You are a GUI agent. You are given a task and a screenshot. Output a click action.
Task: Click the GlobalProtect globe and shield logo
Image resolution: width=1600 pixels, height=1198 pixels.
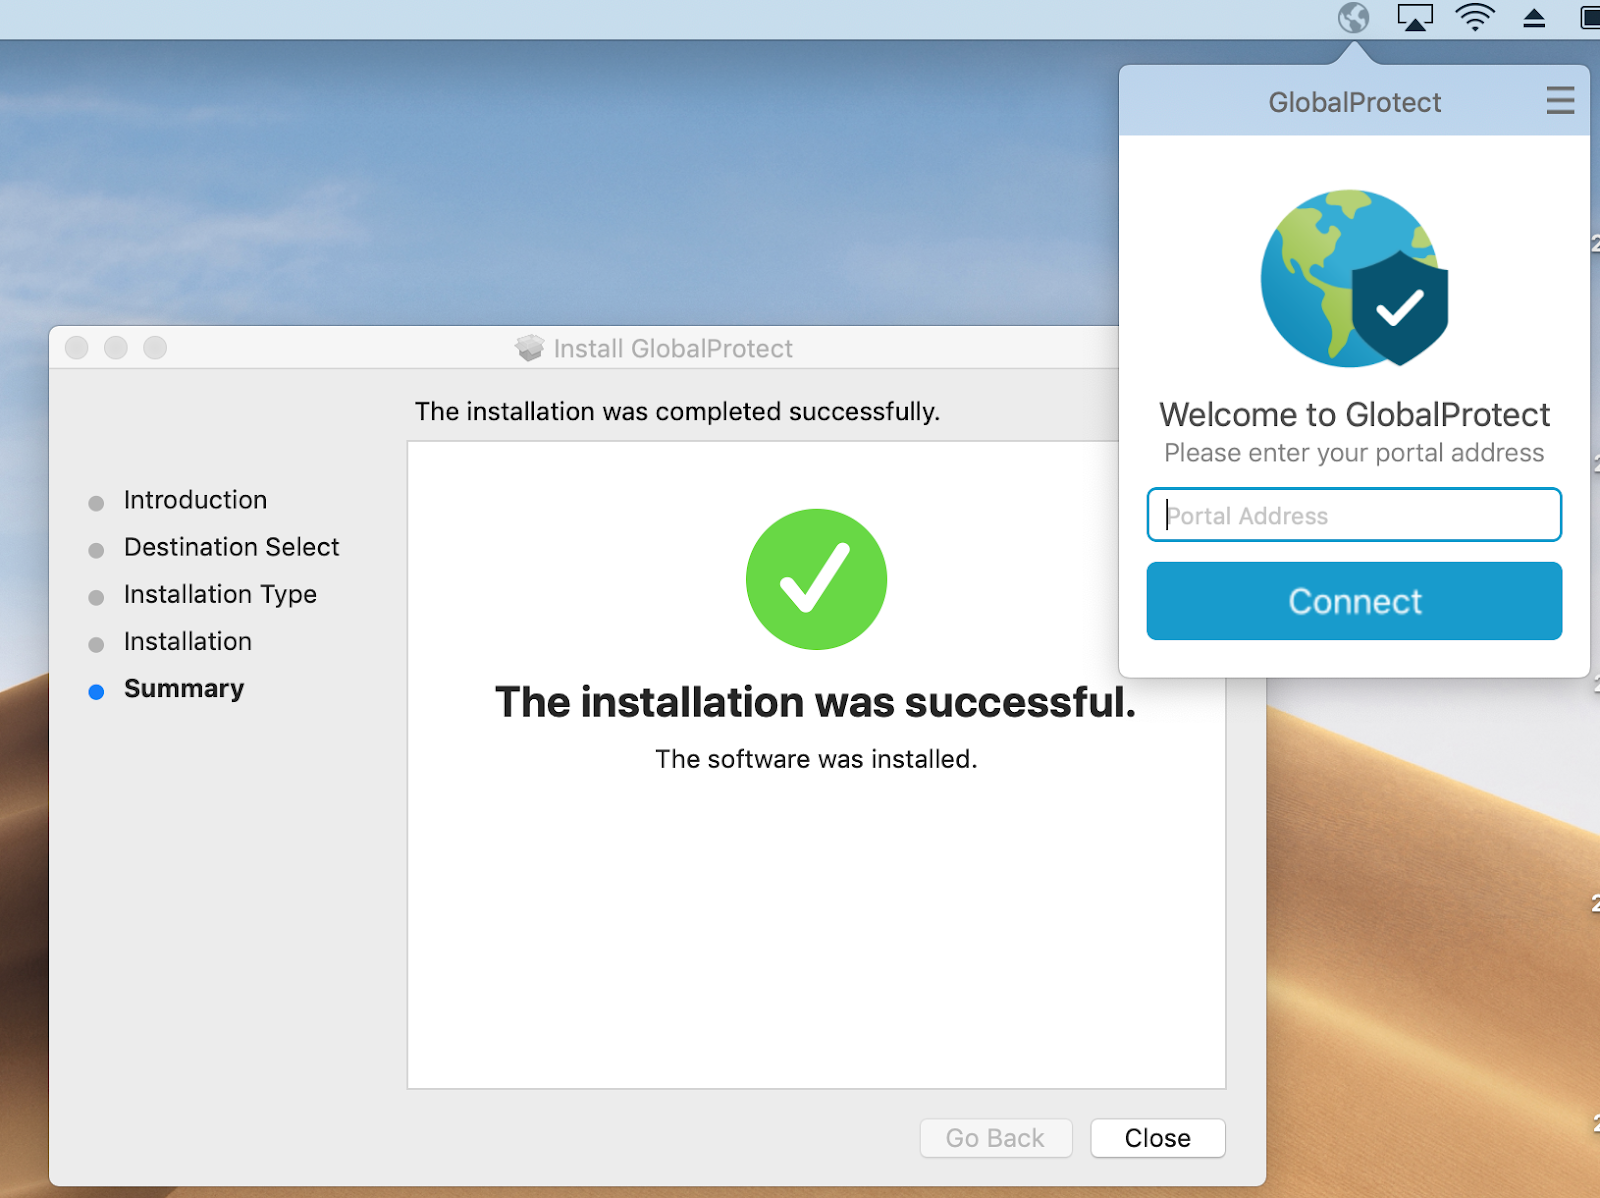1354,278
